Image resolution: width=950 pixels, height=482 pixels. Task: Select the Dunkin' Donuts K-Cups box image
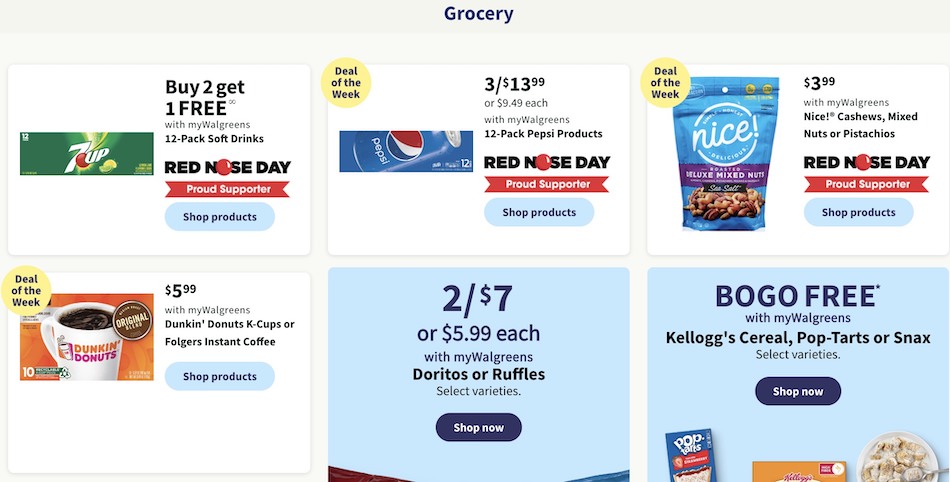(x=87, y=337)
